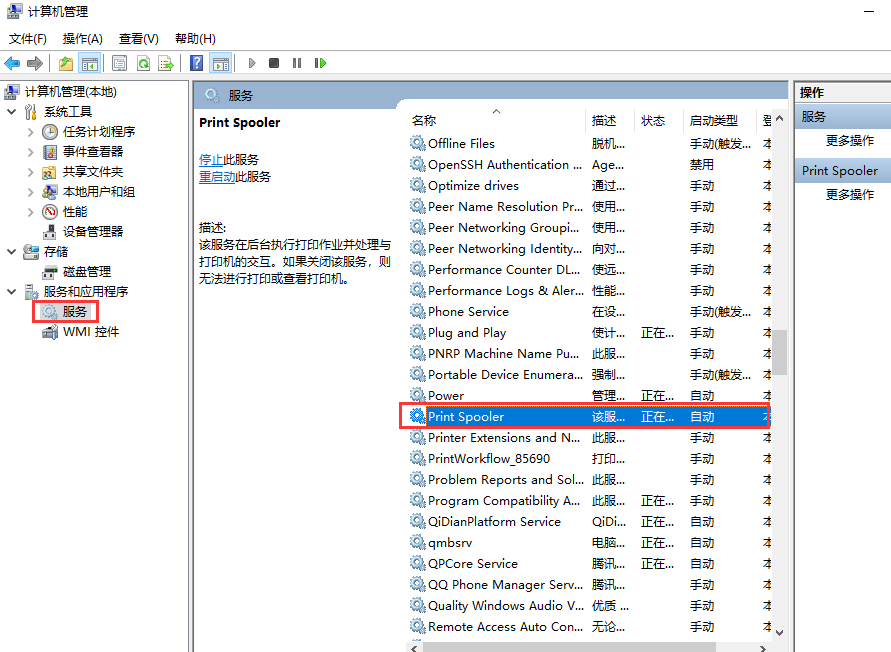Click the 停止 service link

pos(210,159)
